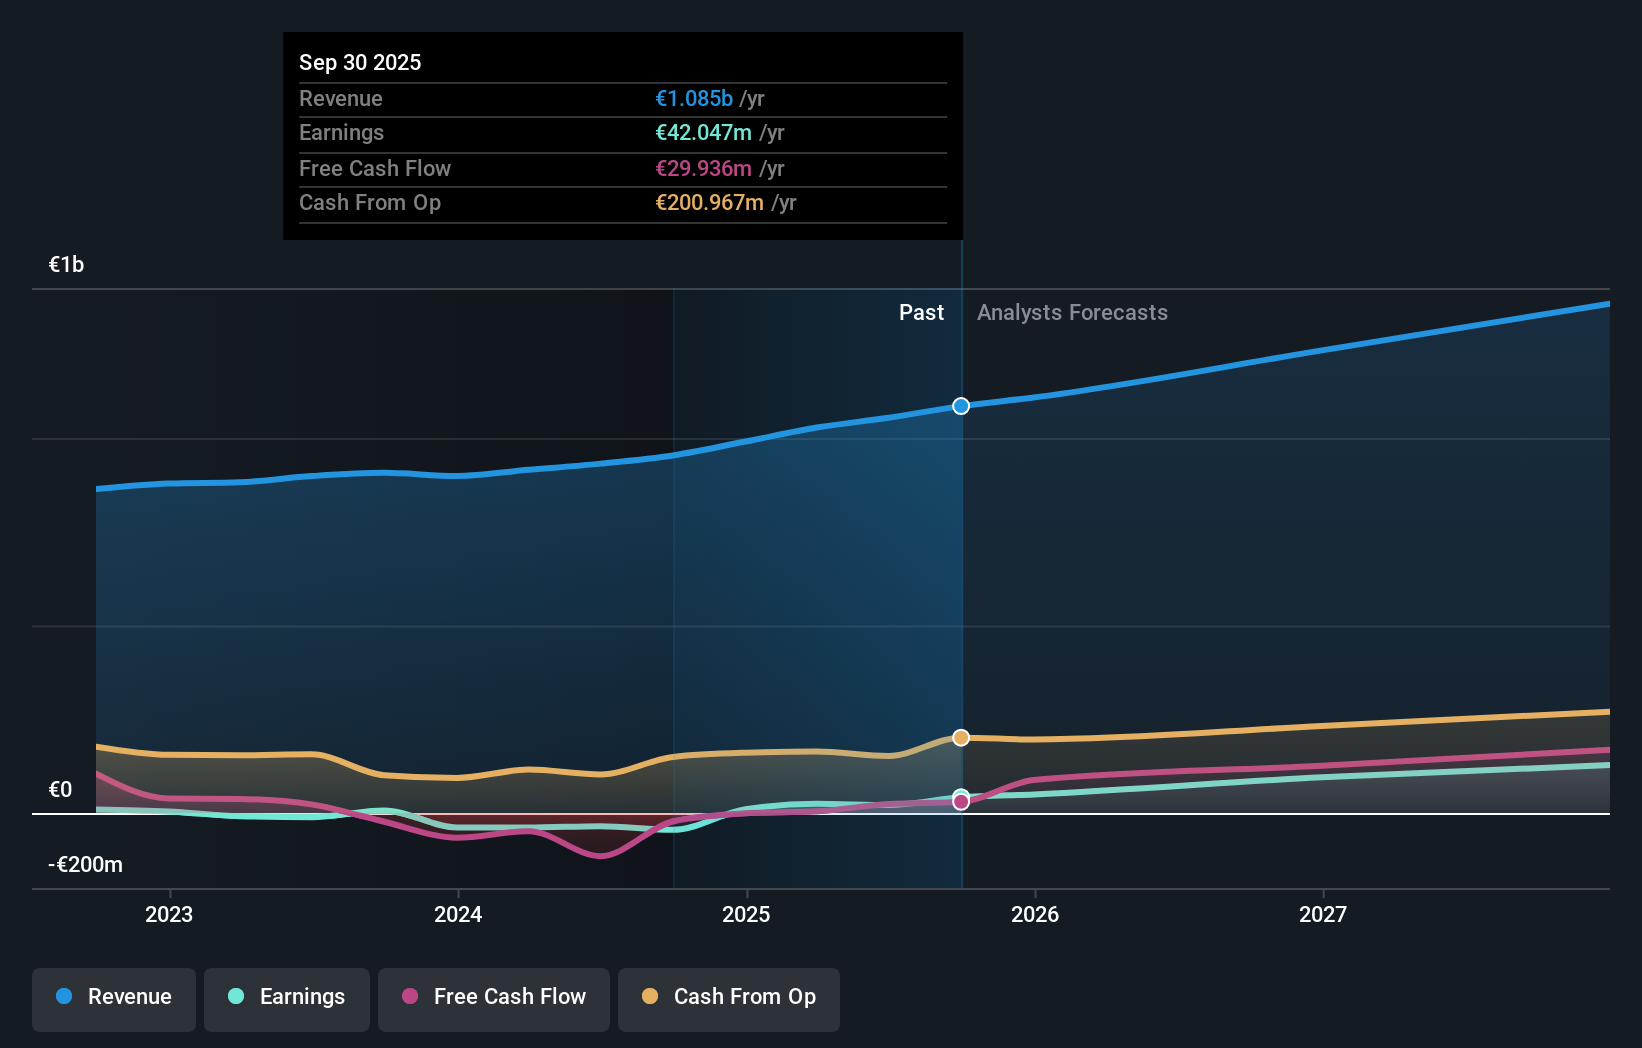Screen dimensions: 1642x1048
Task: Click the orange Cash From Op legend dot
Action: (x=650, y=997)
